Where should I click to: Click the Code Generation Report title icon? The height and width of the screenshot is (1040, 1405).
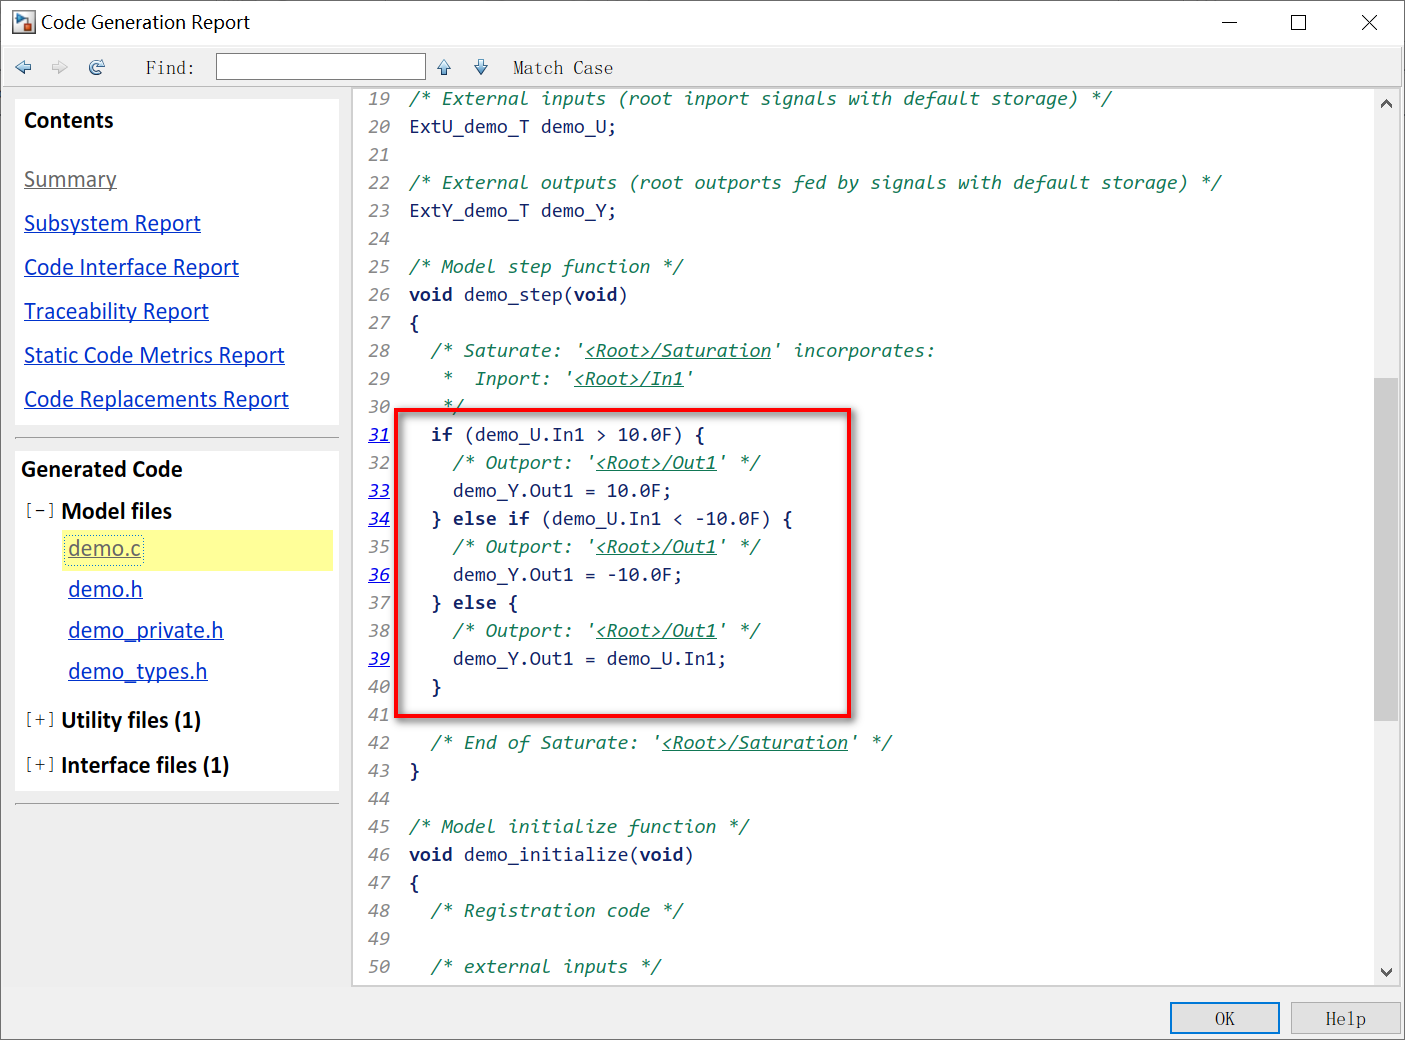(x=23, y=22)
